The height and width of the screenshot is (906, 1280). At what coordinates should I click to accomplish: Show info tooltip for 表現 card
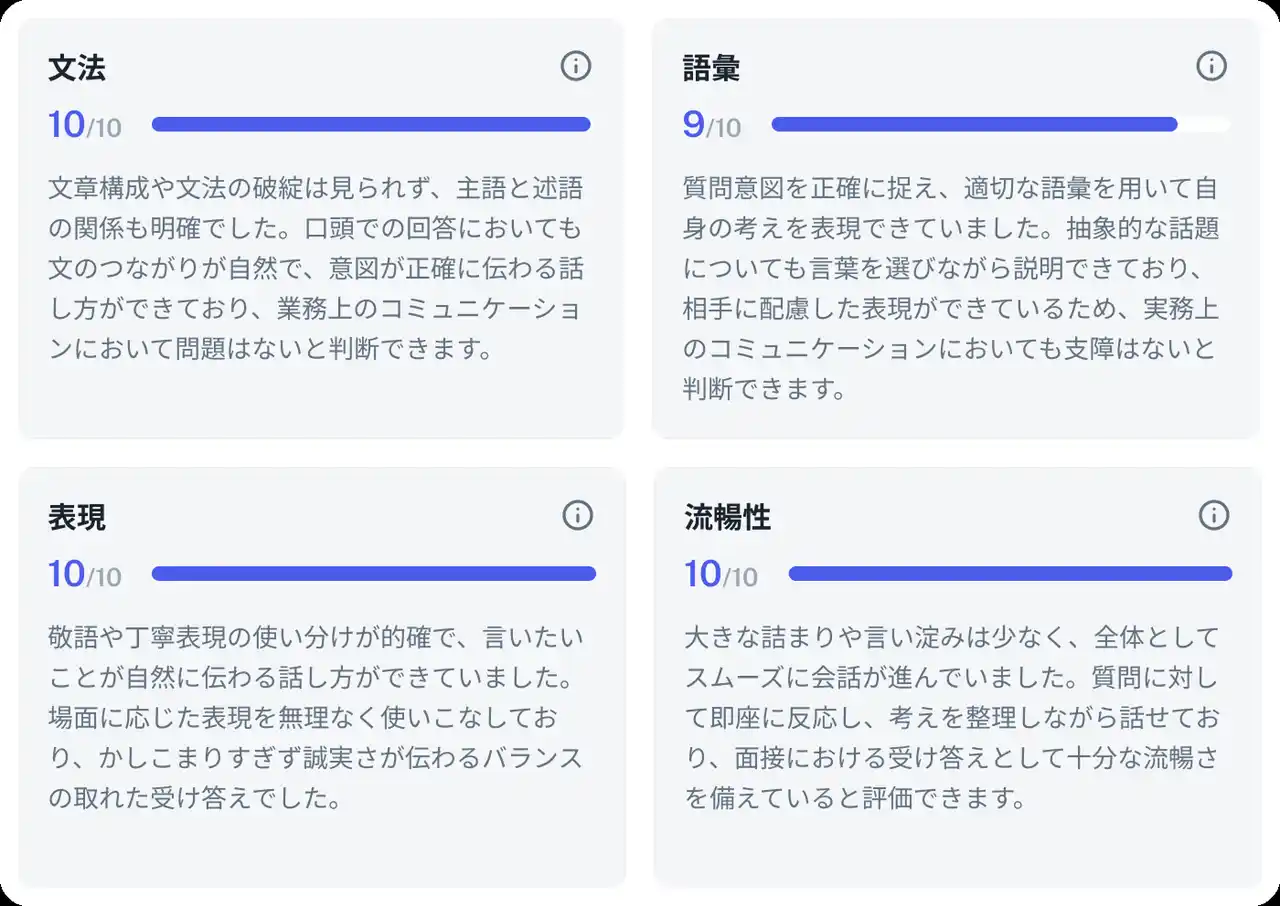click(x=577, y=516)
